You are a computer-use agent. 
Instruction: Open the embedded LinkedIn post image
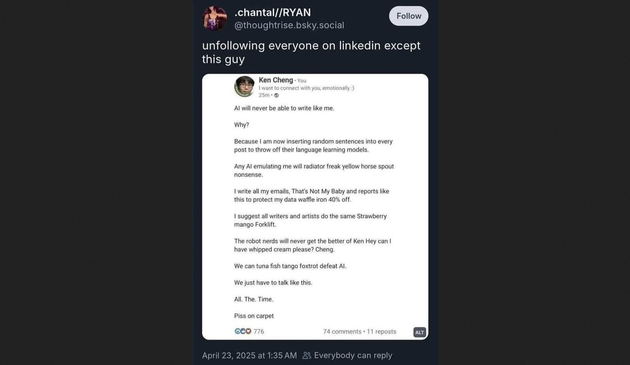(315, 207)
